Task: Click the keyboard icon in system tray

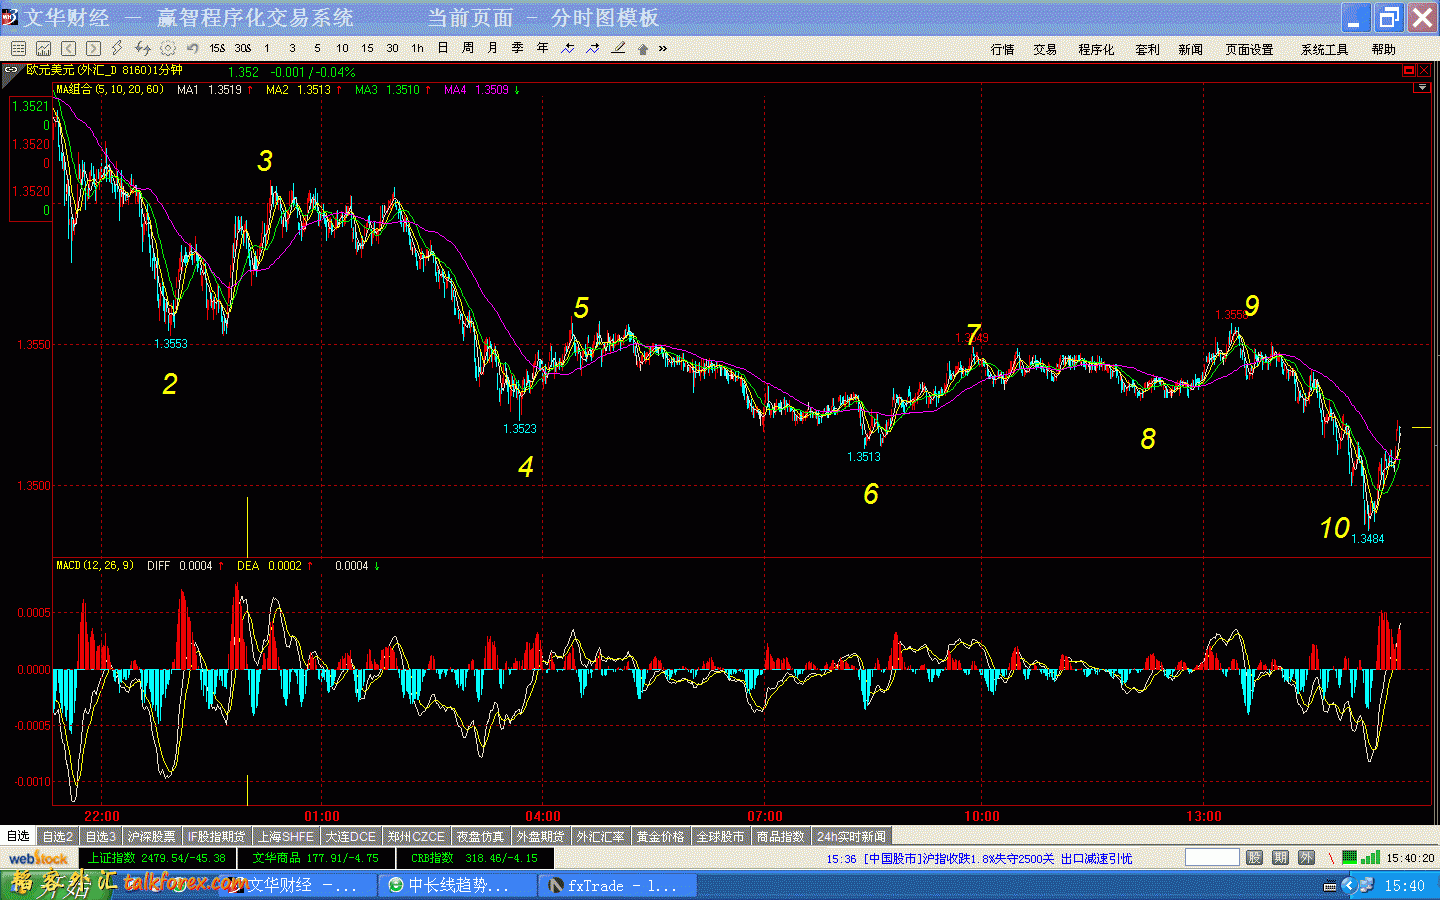Action: (1329, 886)
